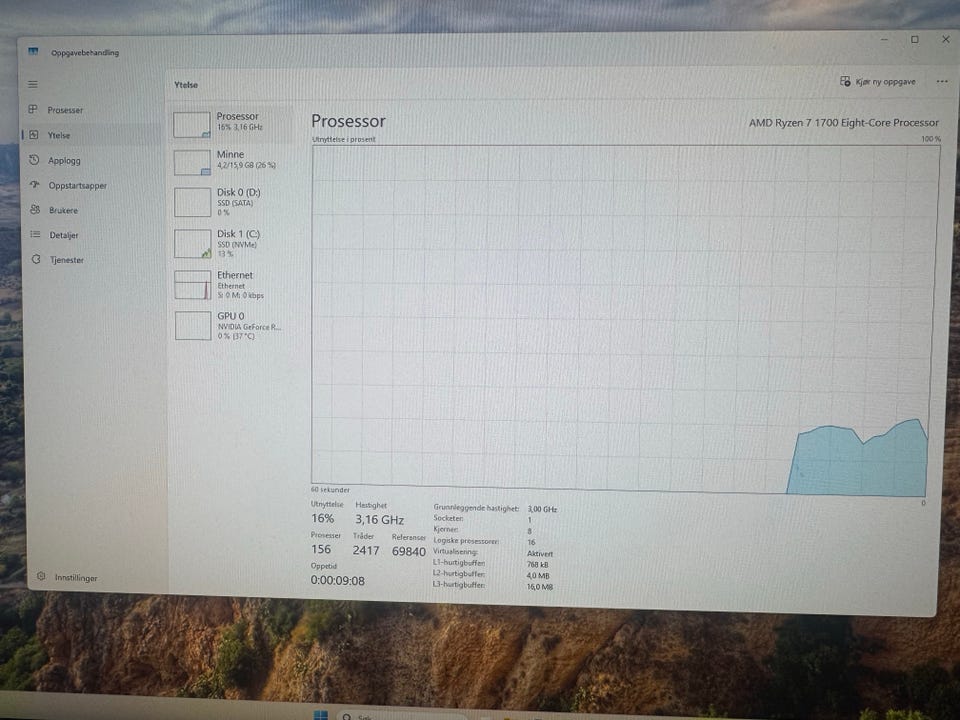Click AMD Ryzen 7 1700 processor name
Viewport: 960px width, 720px height.
coord(844,122)
